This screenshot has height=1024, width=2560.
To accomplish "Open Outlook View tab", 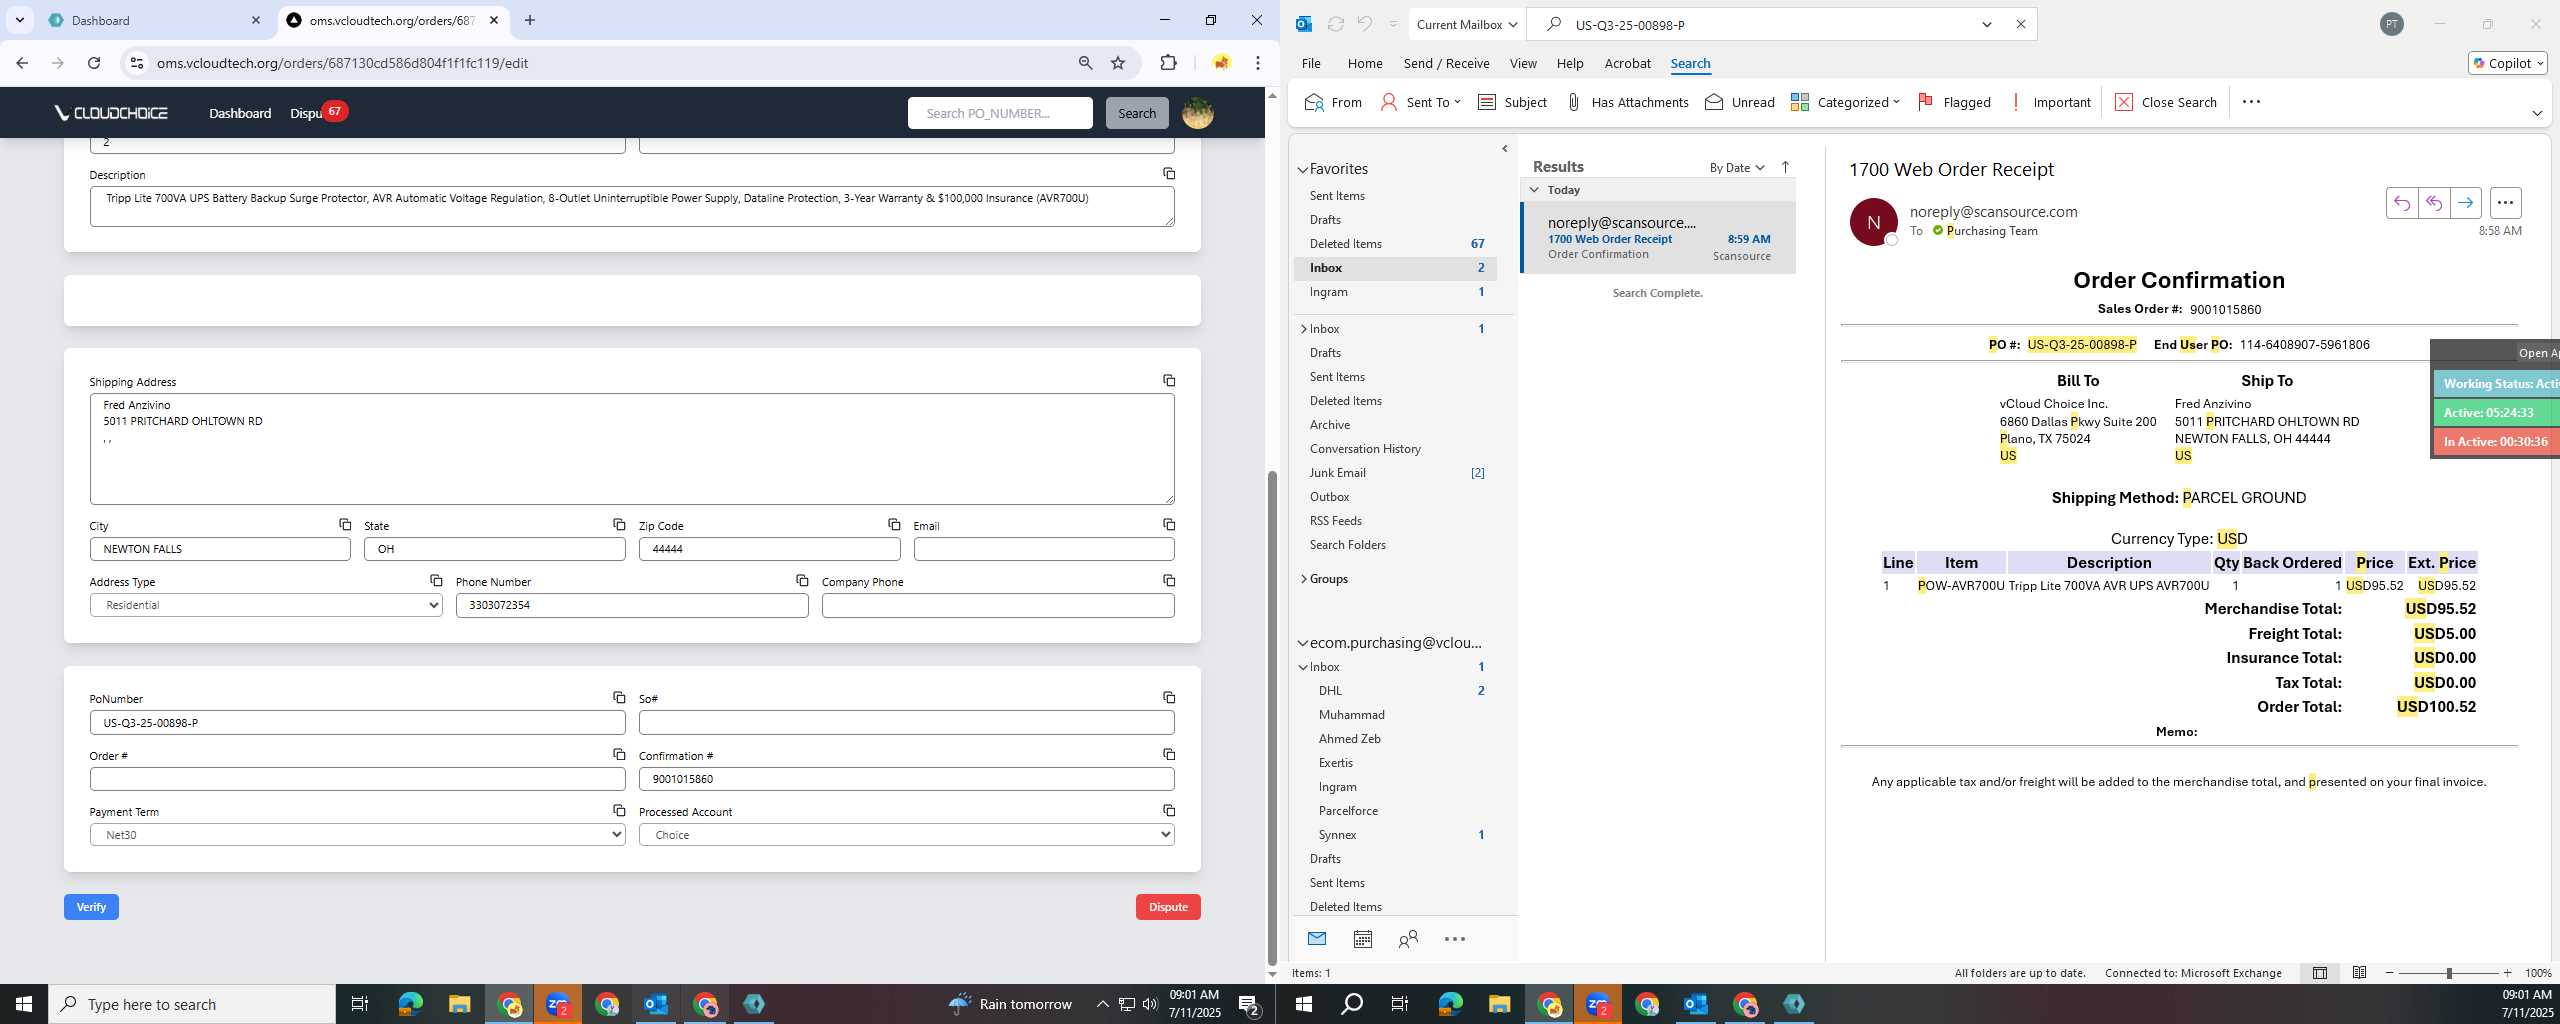I will [x=1523, y=63].
